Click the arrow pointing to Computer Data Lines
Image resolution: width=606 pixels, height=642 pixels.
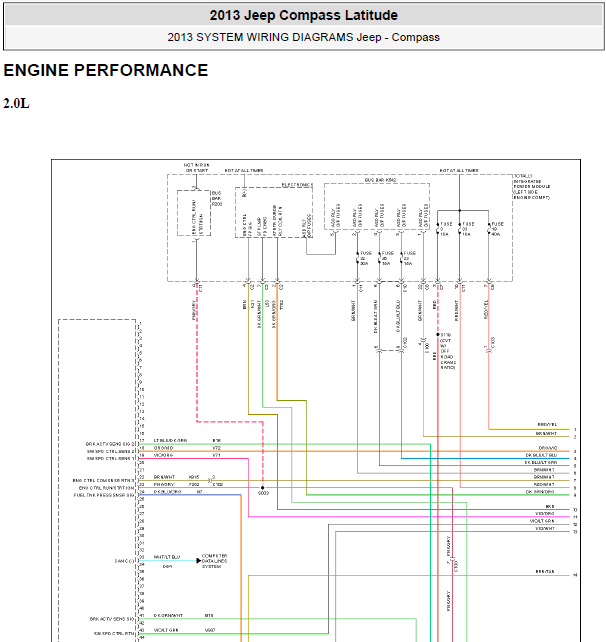tap(199, 561)
